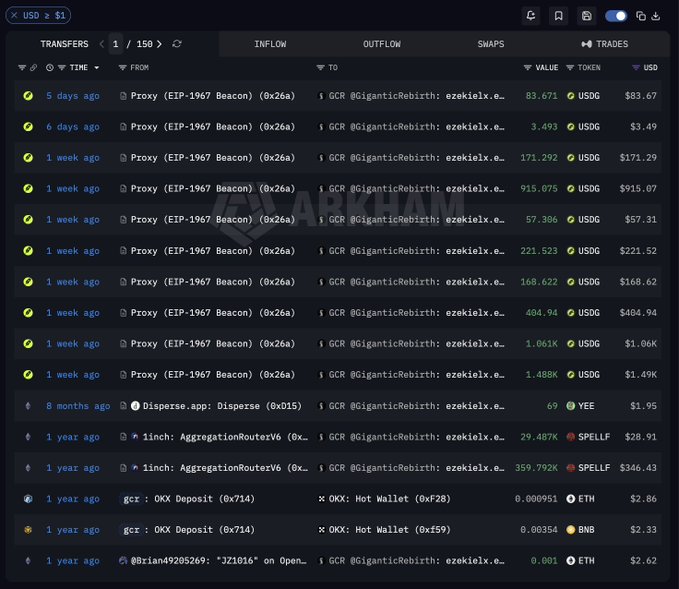
Task: Click BNB chain icon on the $2.33 row
Action: [28, 530]
